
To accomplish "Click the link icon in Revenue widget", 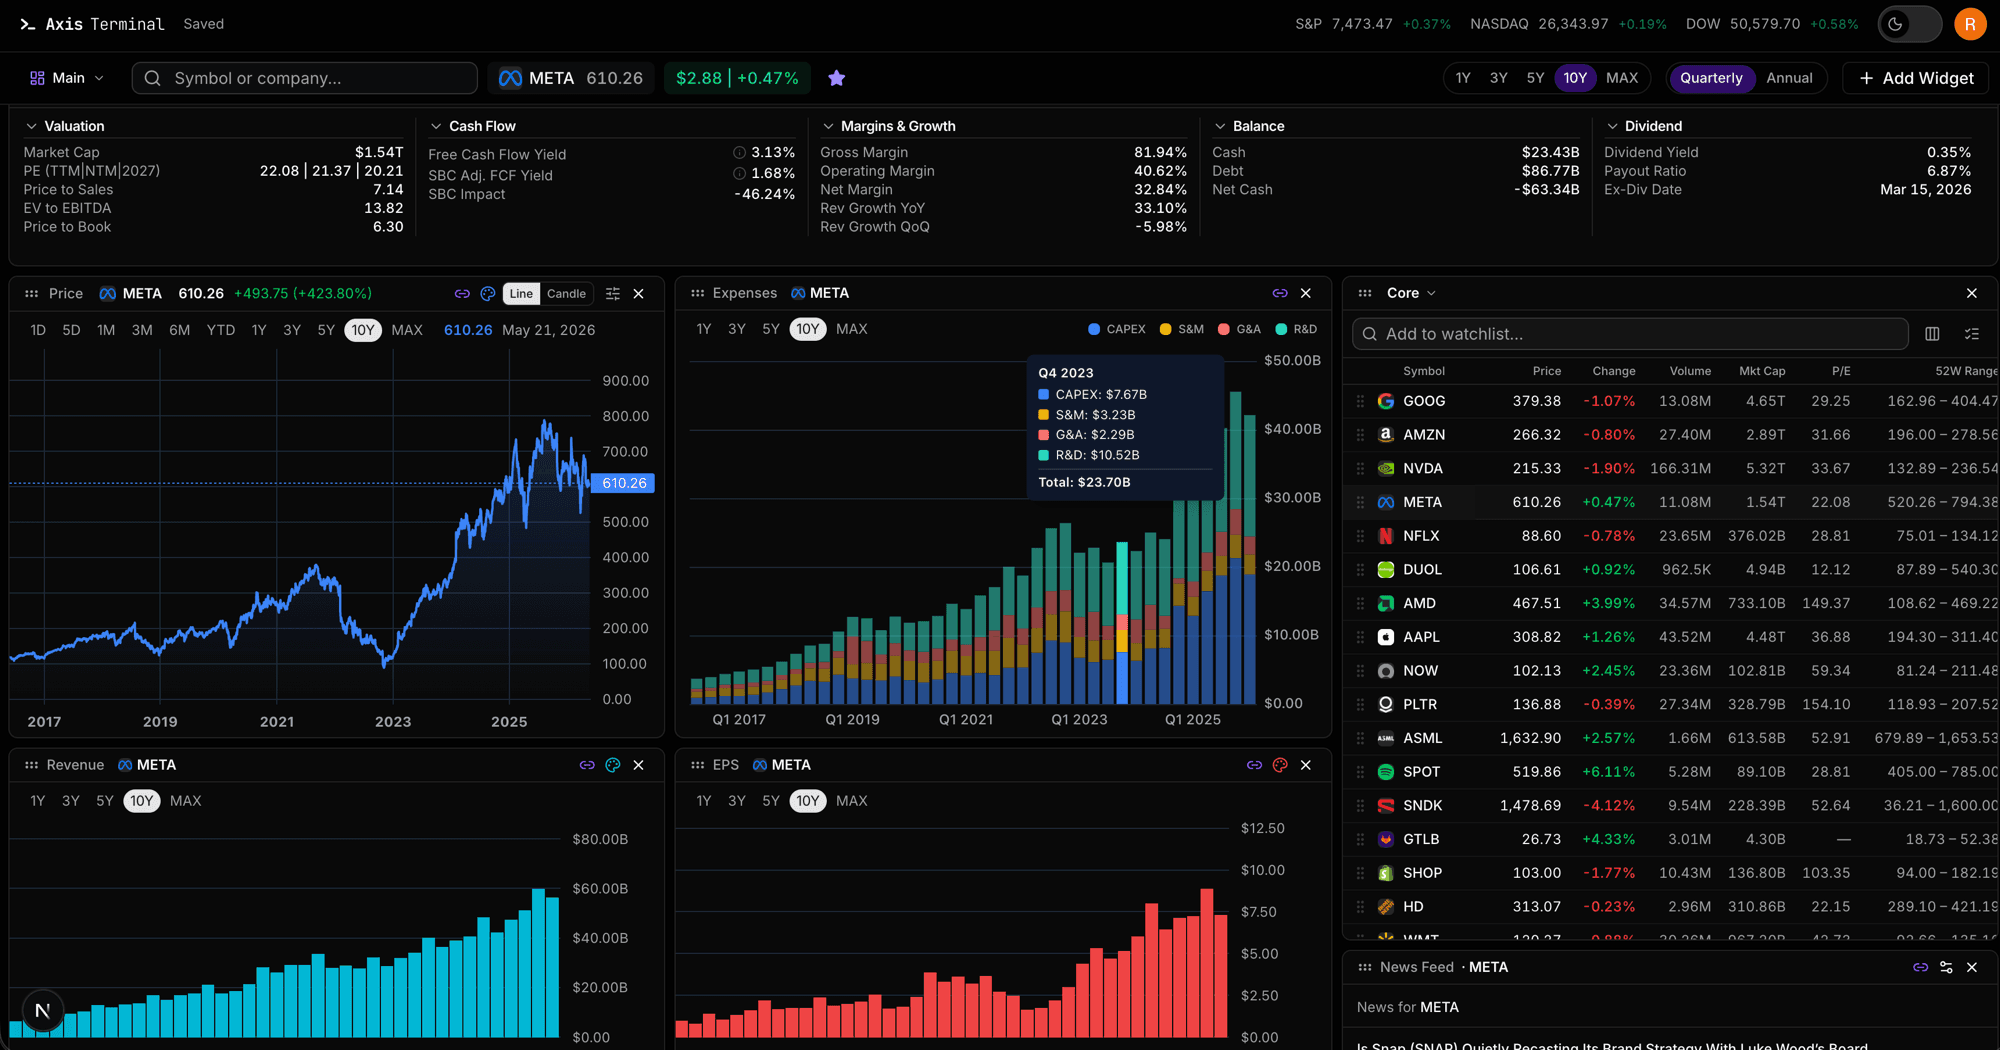I will (587, 765).
